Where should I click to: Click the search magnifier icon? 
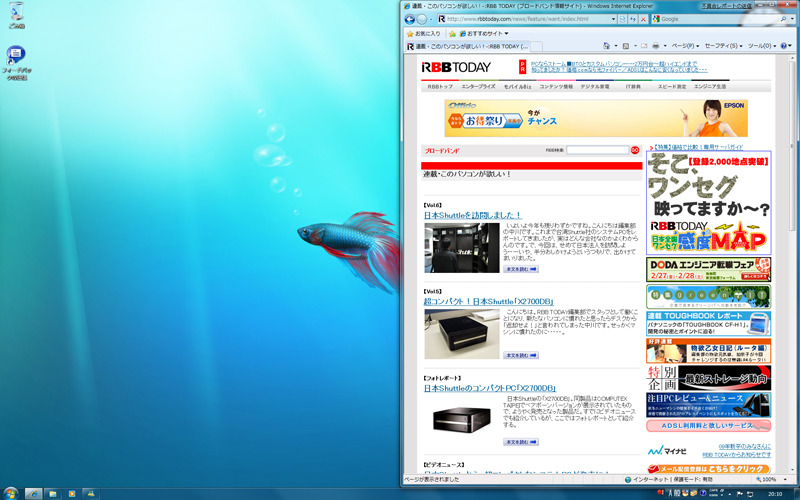coord(783,19)
